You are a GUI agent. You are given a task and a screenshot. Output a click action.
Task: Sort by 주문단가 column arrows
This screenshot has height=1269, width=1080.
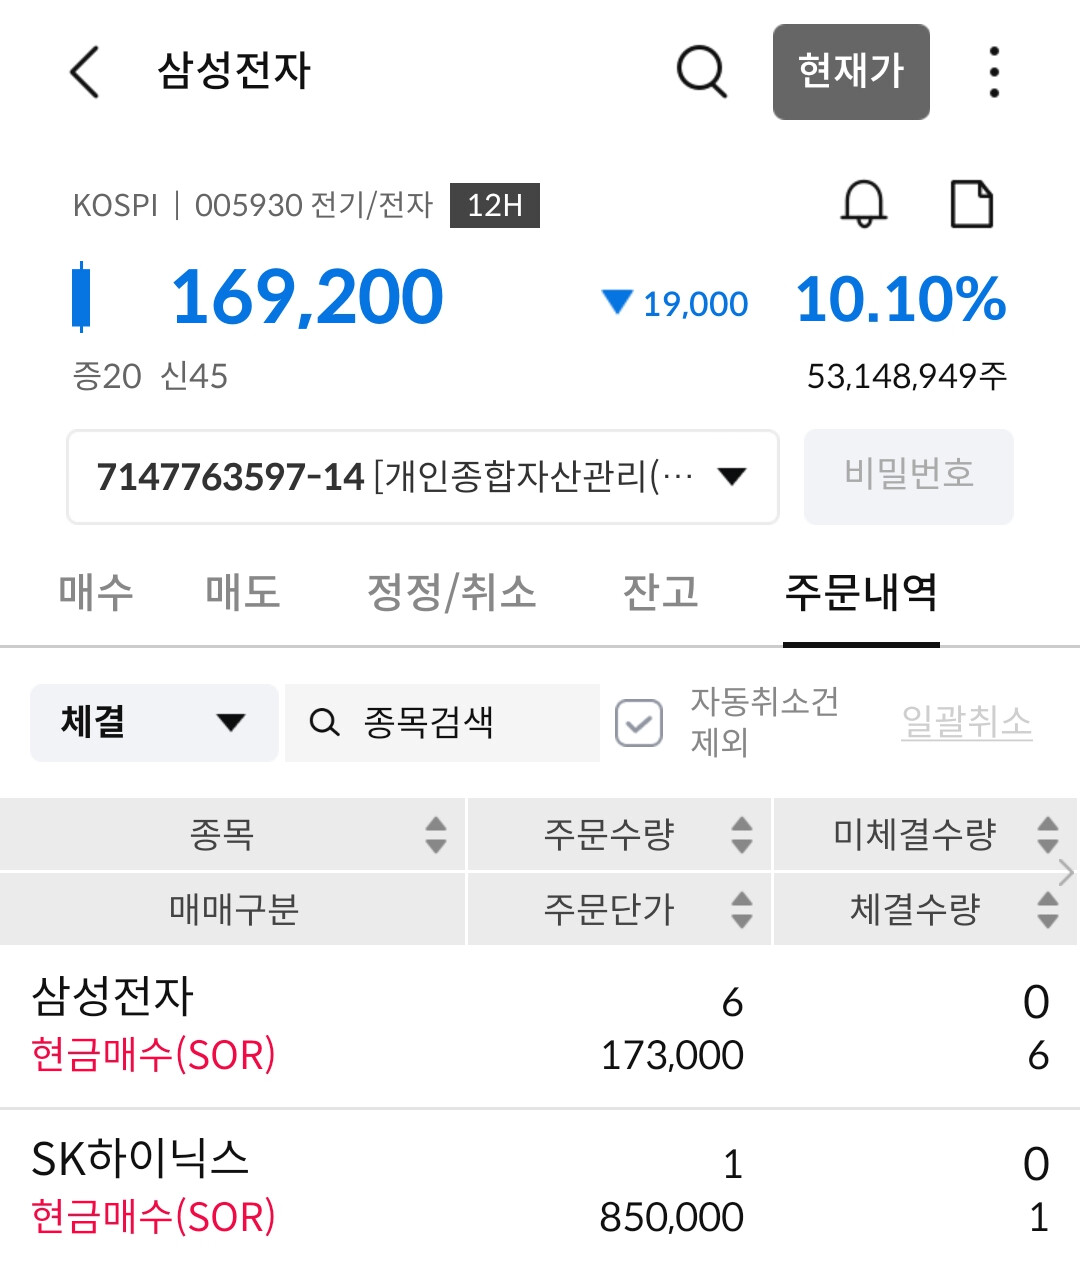pyautogui.click(x=741, y=909)
